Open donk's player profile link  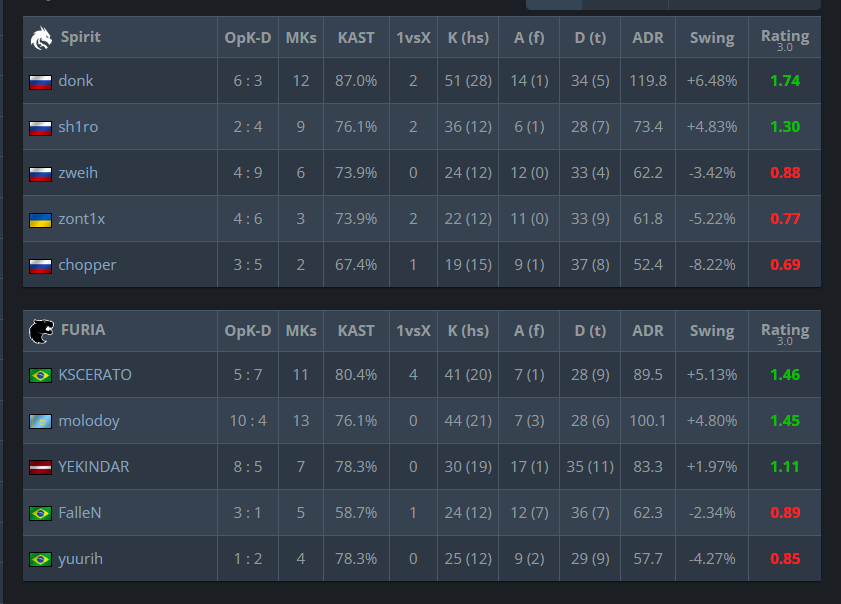(x=76, y=81)
